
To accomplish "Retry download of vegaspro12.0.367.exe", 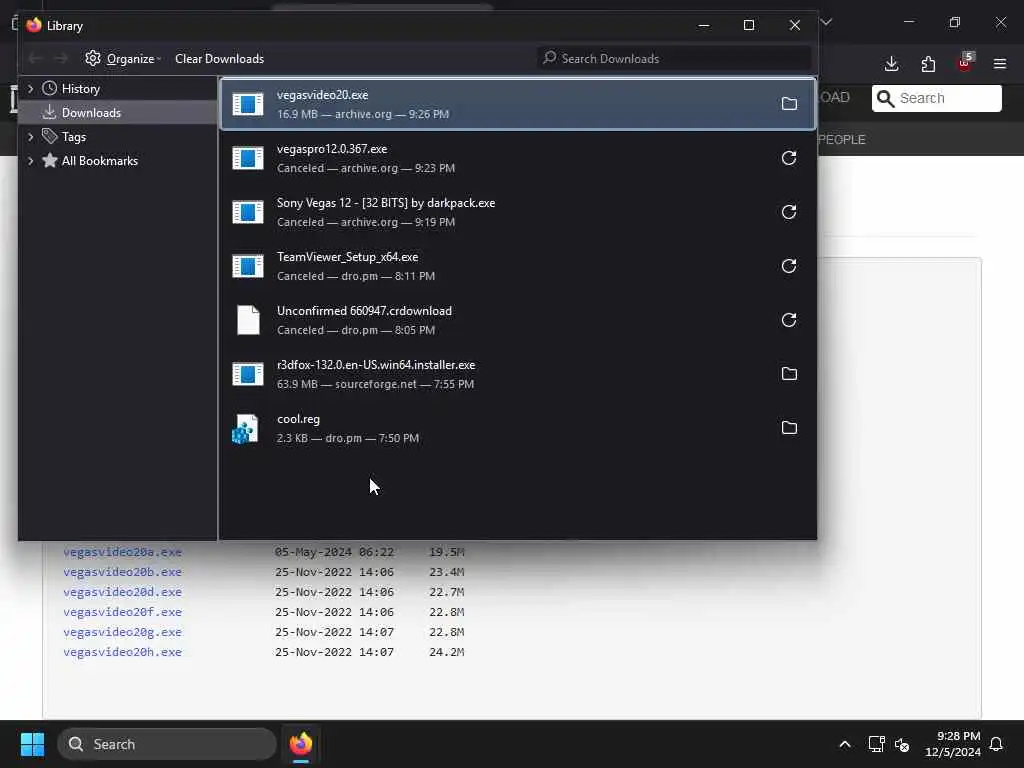I will 789,158.
